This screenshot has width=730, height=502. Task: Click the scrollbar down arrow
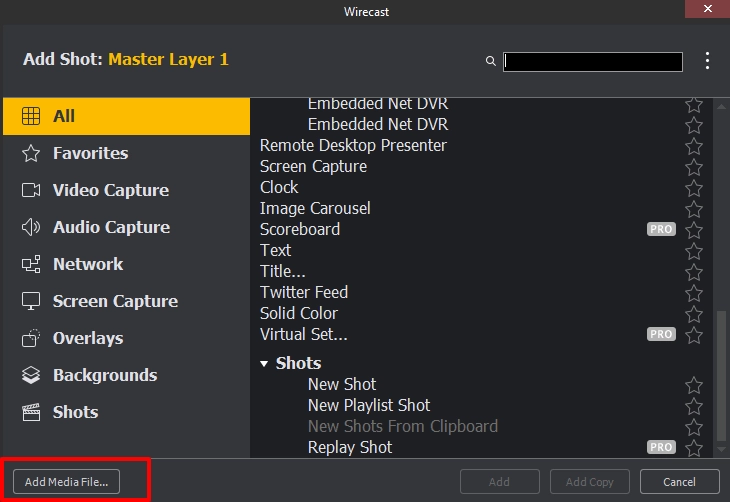tap(721, 449)
